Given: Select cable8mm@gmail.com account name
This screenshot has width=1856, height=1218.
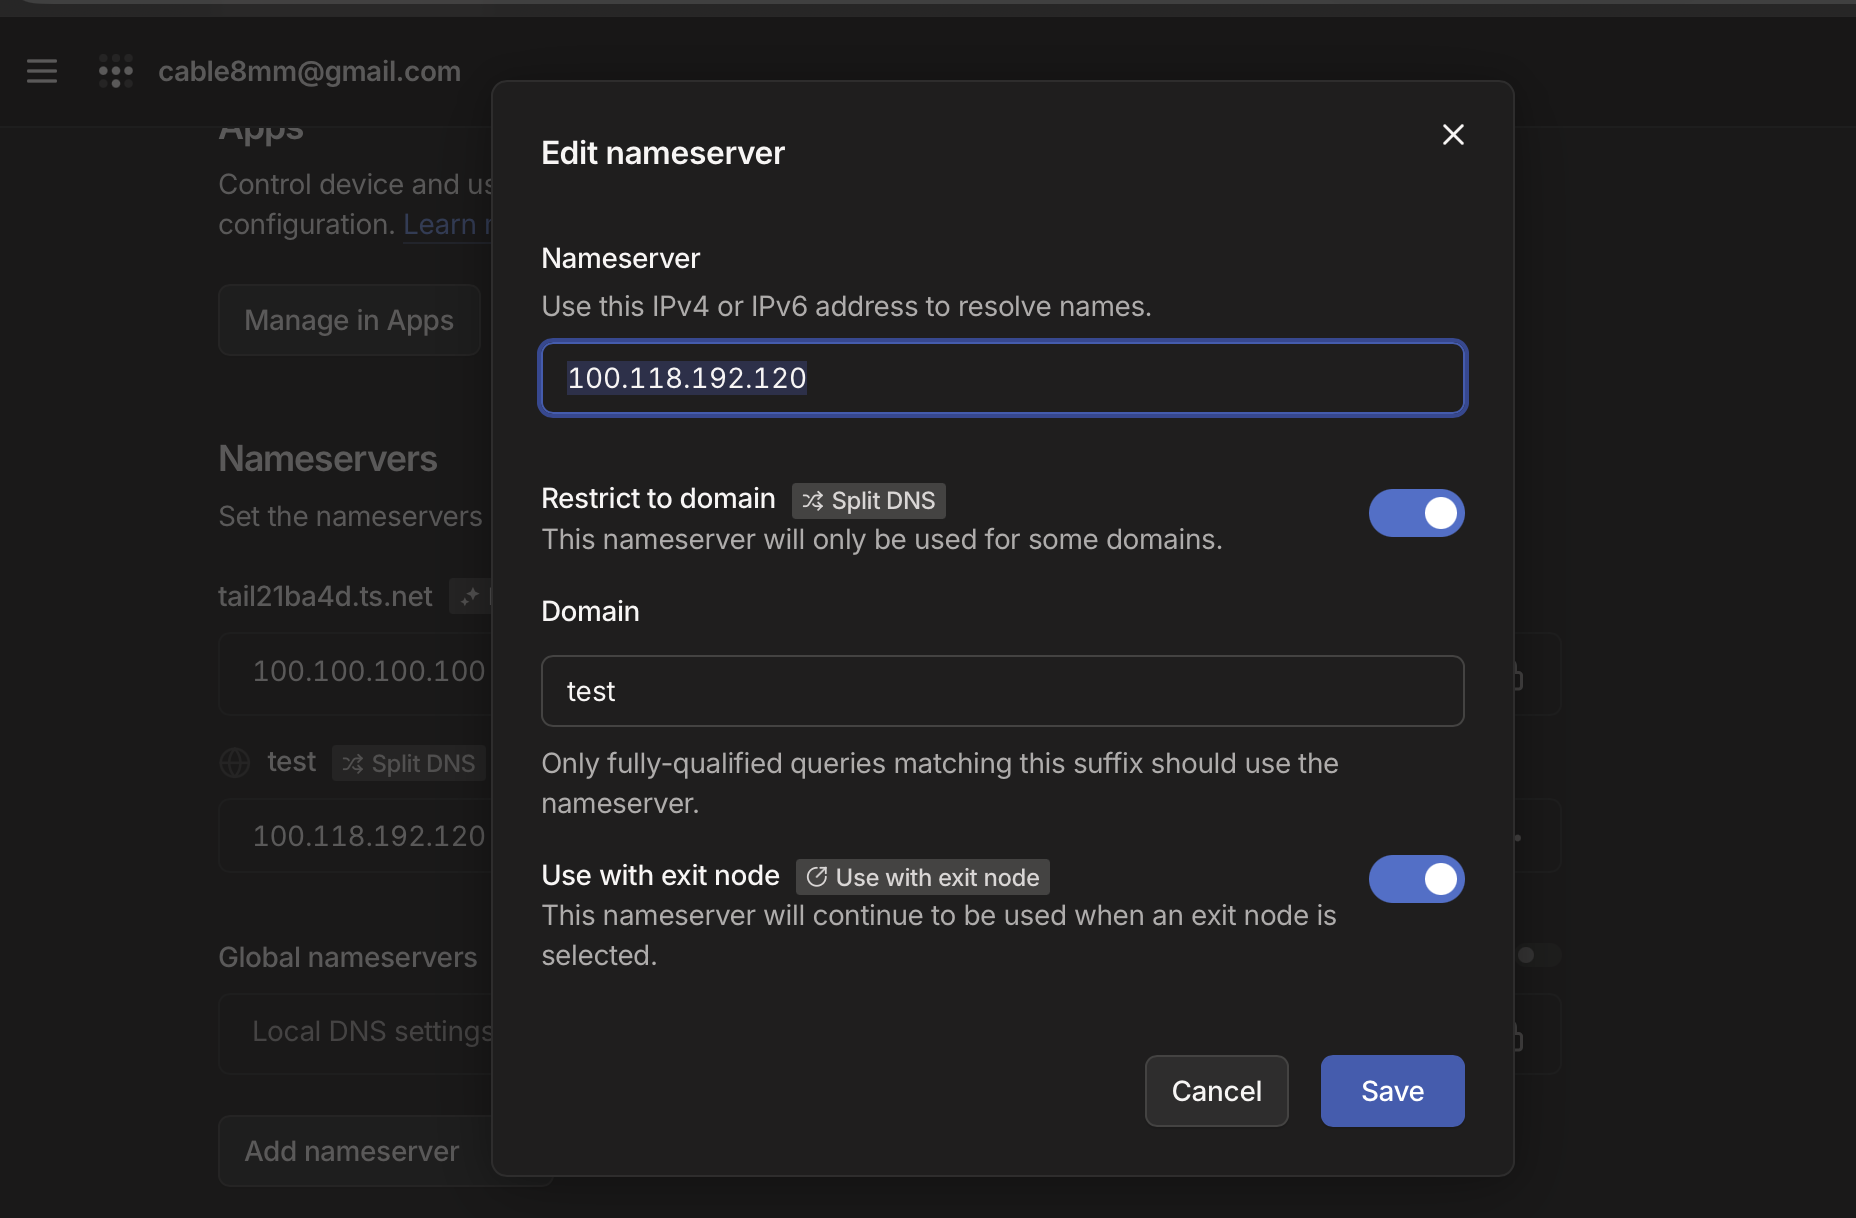Looking at the screenshot, I should pyautogui.click(x=309, y=71).
